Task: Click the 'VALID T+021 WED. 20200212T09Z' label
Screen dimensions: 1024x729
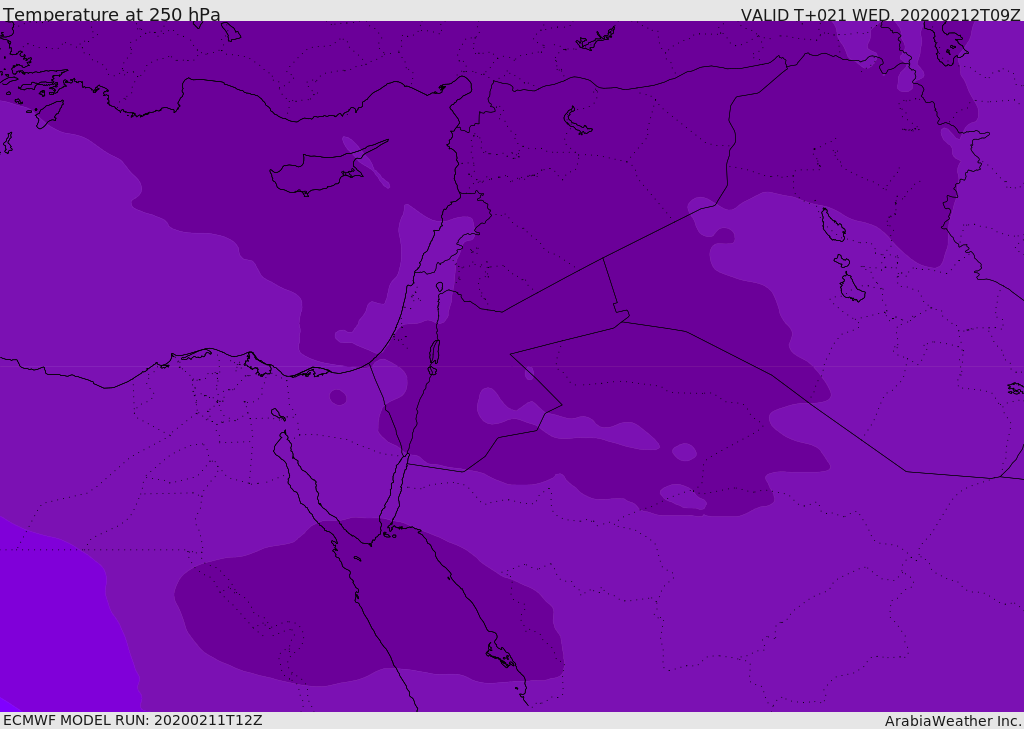Action: click(880, 14)
